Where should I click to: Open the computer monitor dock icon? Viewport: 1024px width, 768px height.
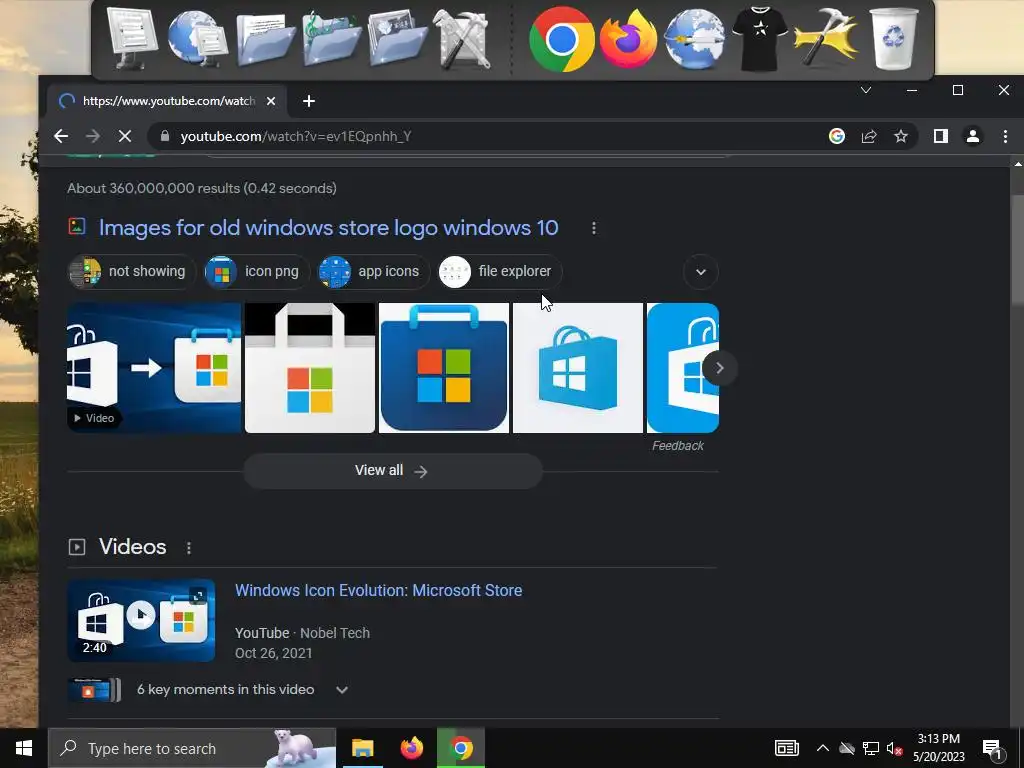point(132,38)
